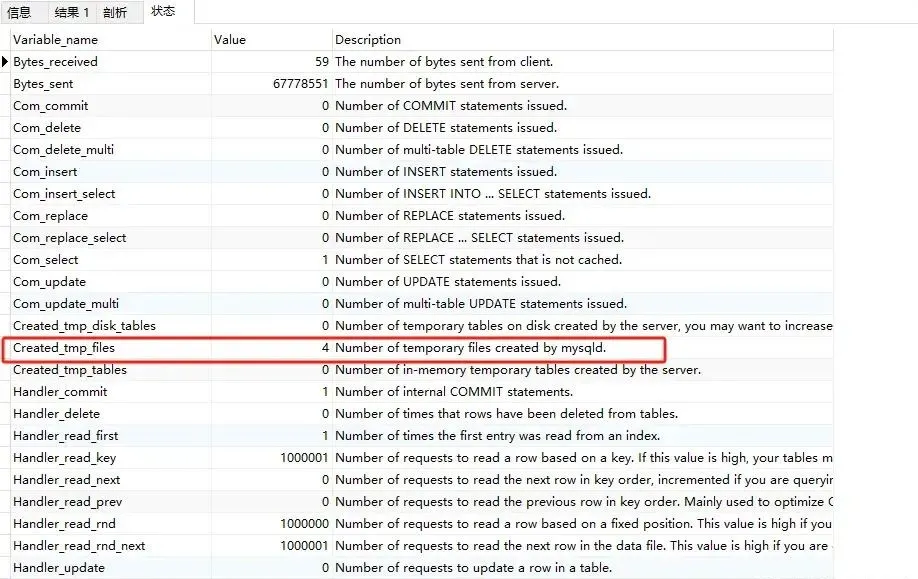Click the Com_replace_select description text

479,238
